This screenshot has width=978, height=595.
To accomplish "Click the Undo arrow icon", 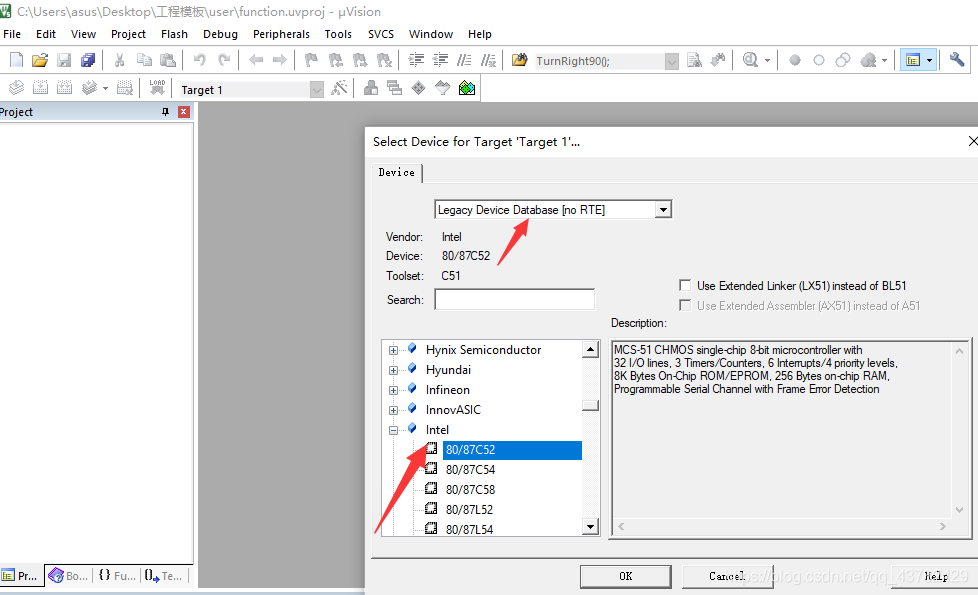I will [200, 60].
